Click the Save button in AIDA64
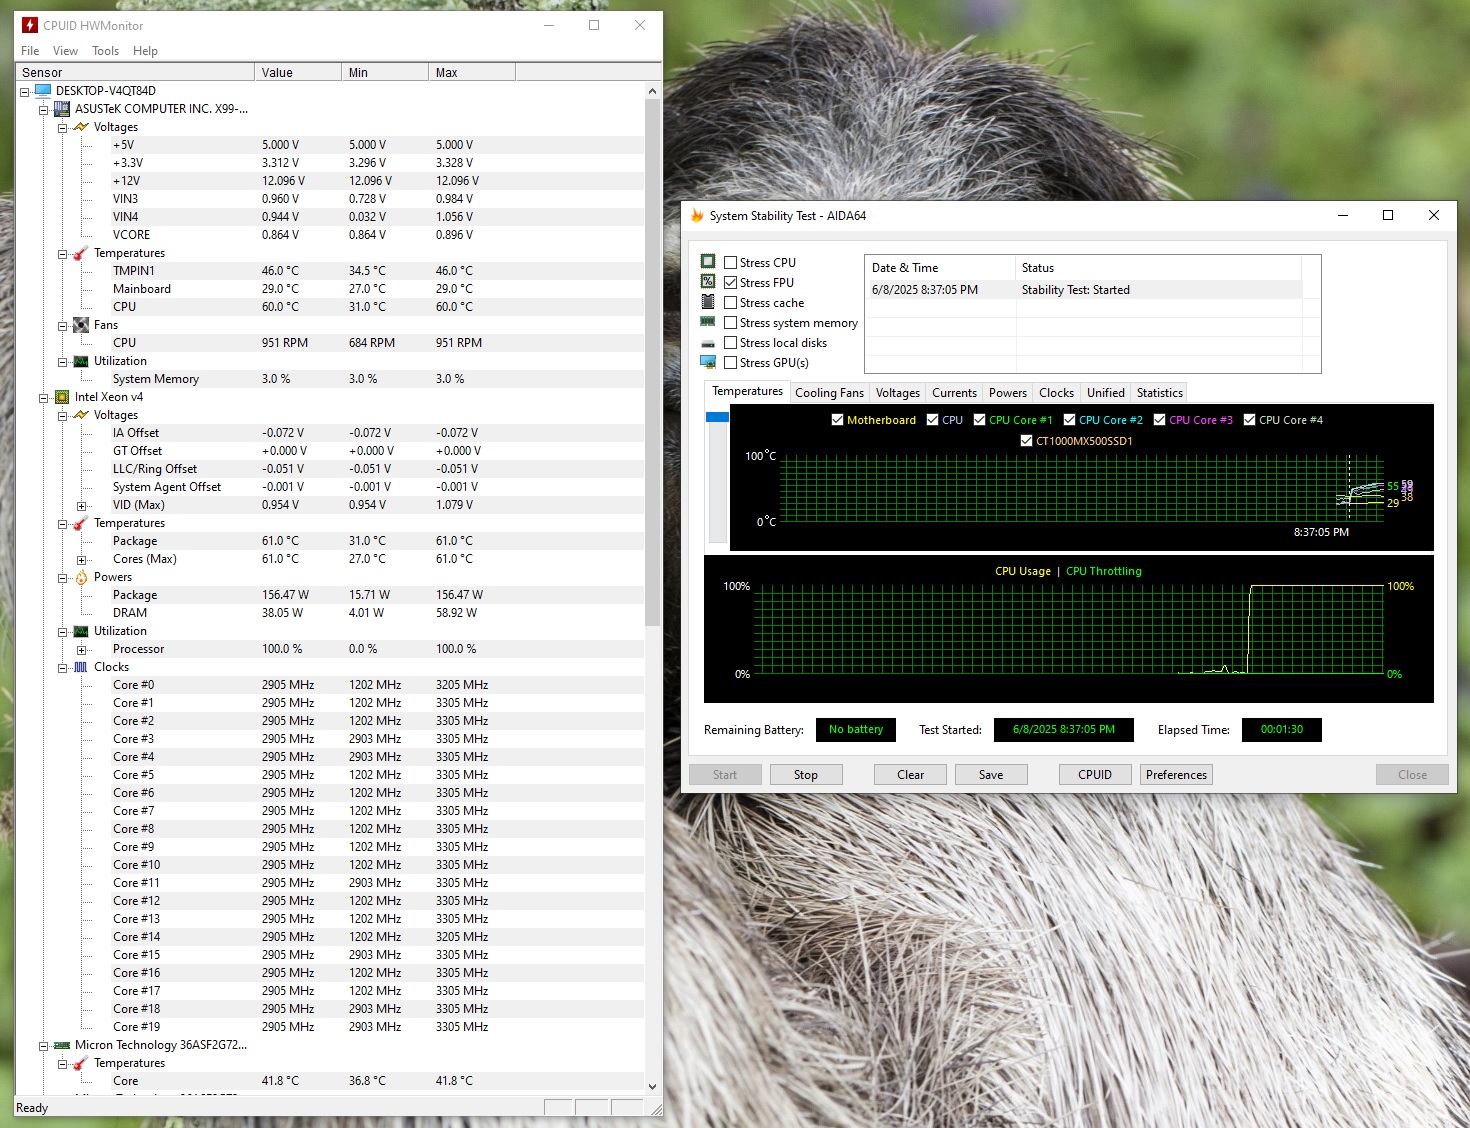Viewport: 1470px width, 1128px height. point(991,775)
